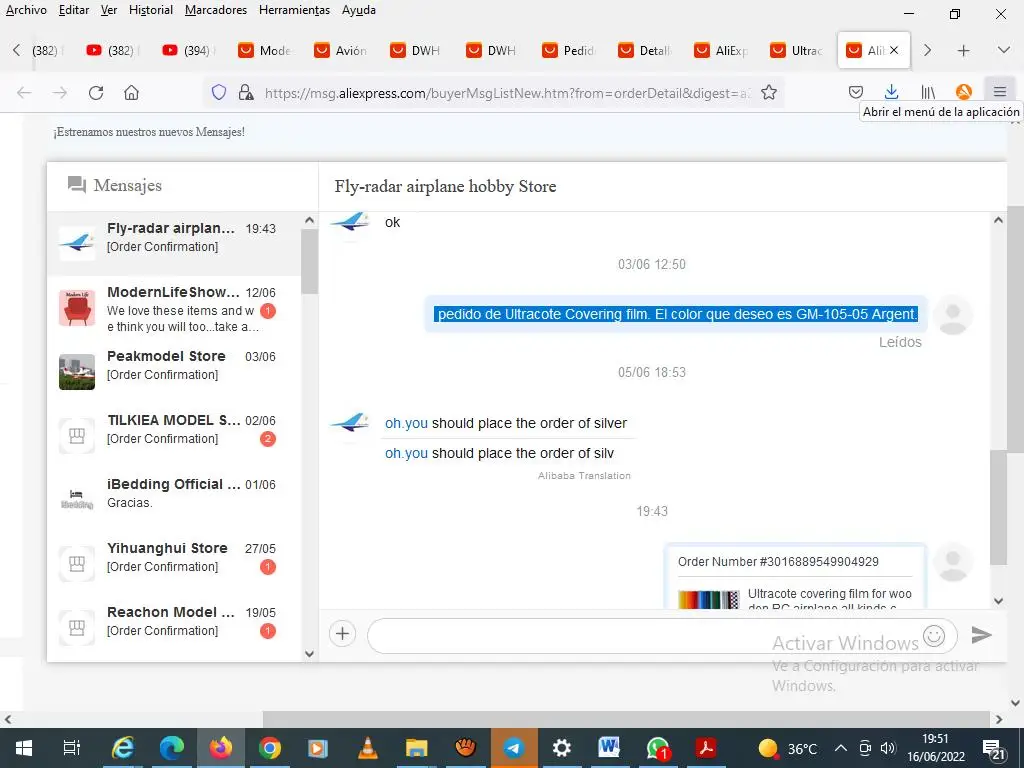Click the Peakmodel Store airplane thumbnail
Screen dimensions: 1024x768
(x=77, y=372)
